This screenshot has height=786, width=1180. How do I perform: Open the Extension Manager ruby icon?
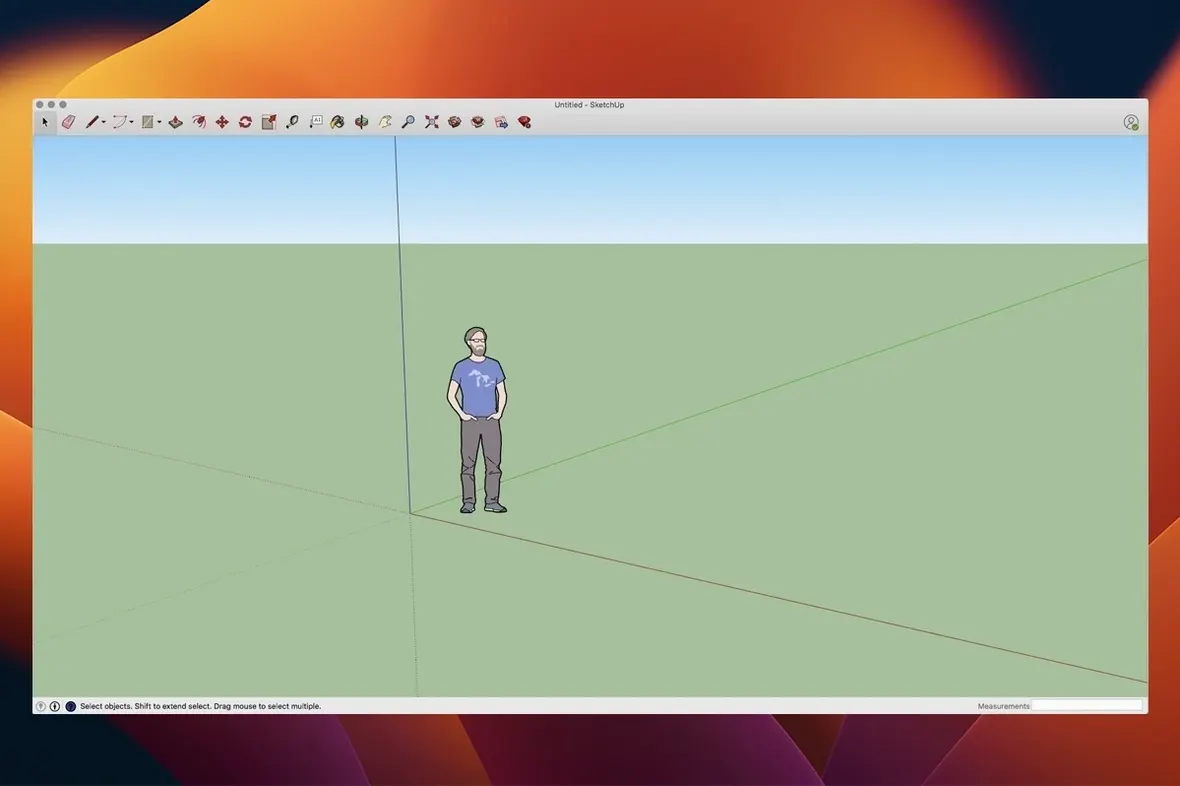tap(525, 122)
